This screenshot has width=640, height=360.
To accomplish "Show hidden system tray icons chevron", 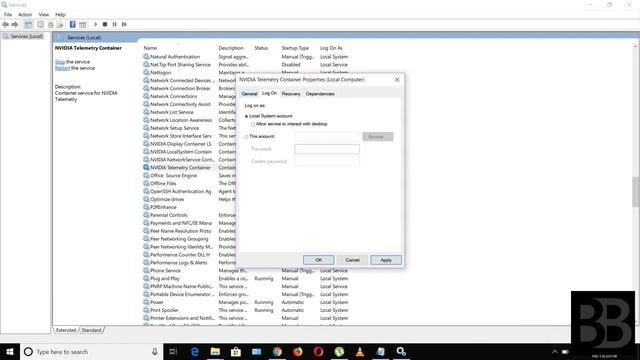I will (554, 351).
